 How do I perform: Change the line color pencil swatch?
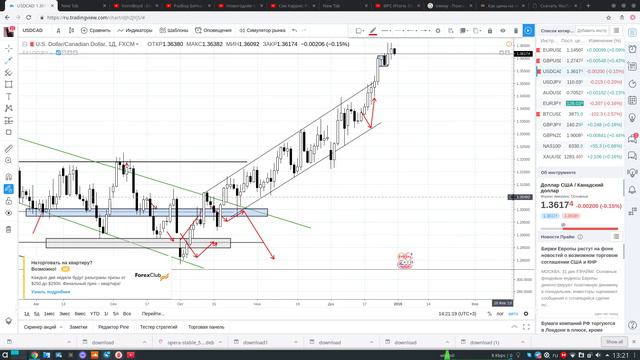[373, 31]
